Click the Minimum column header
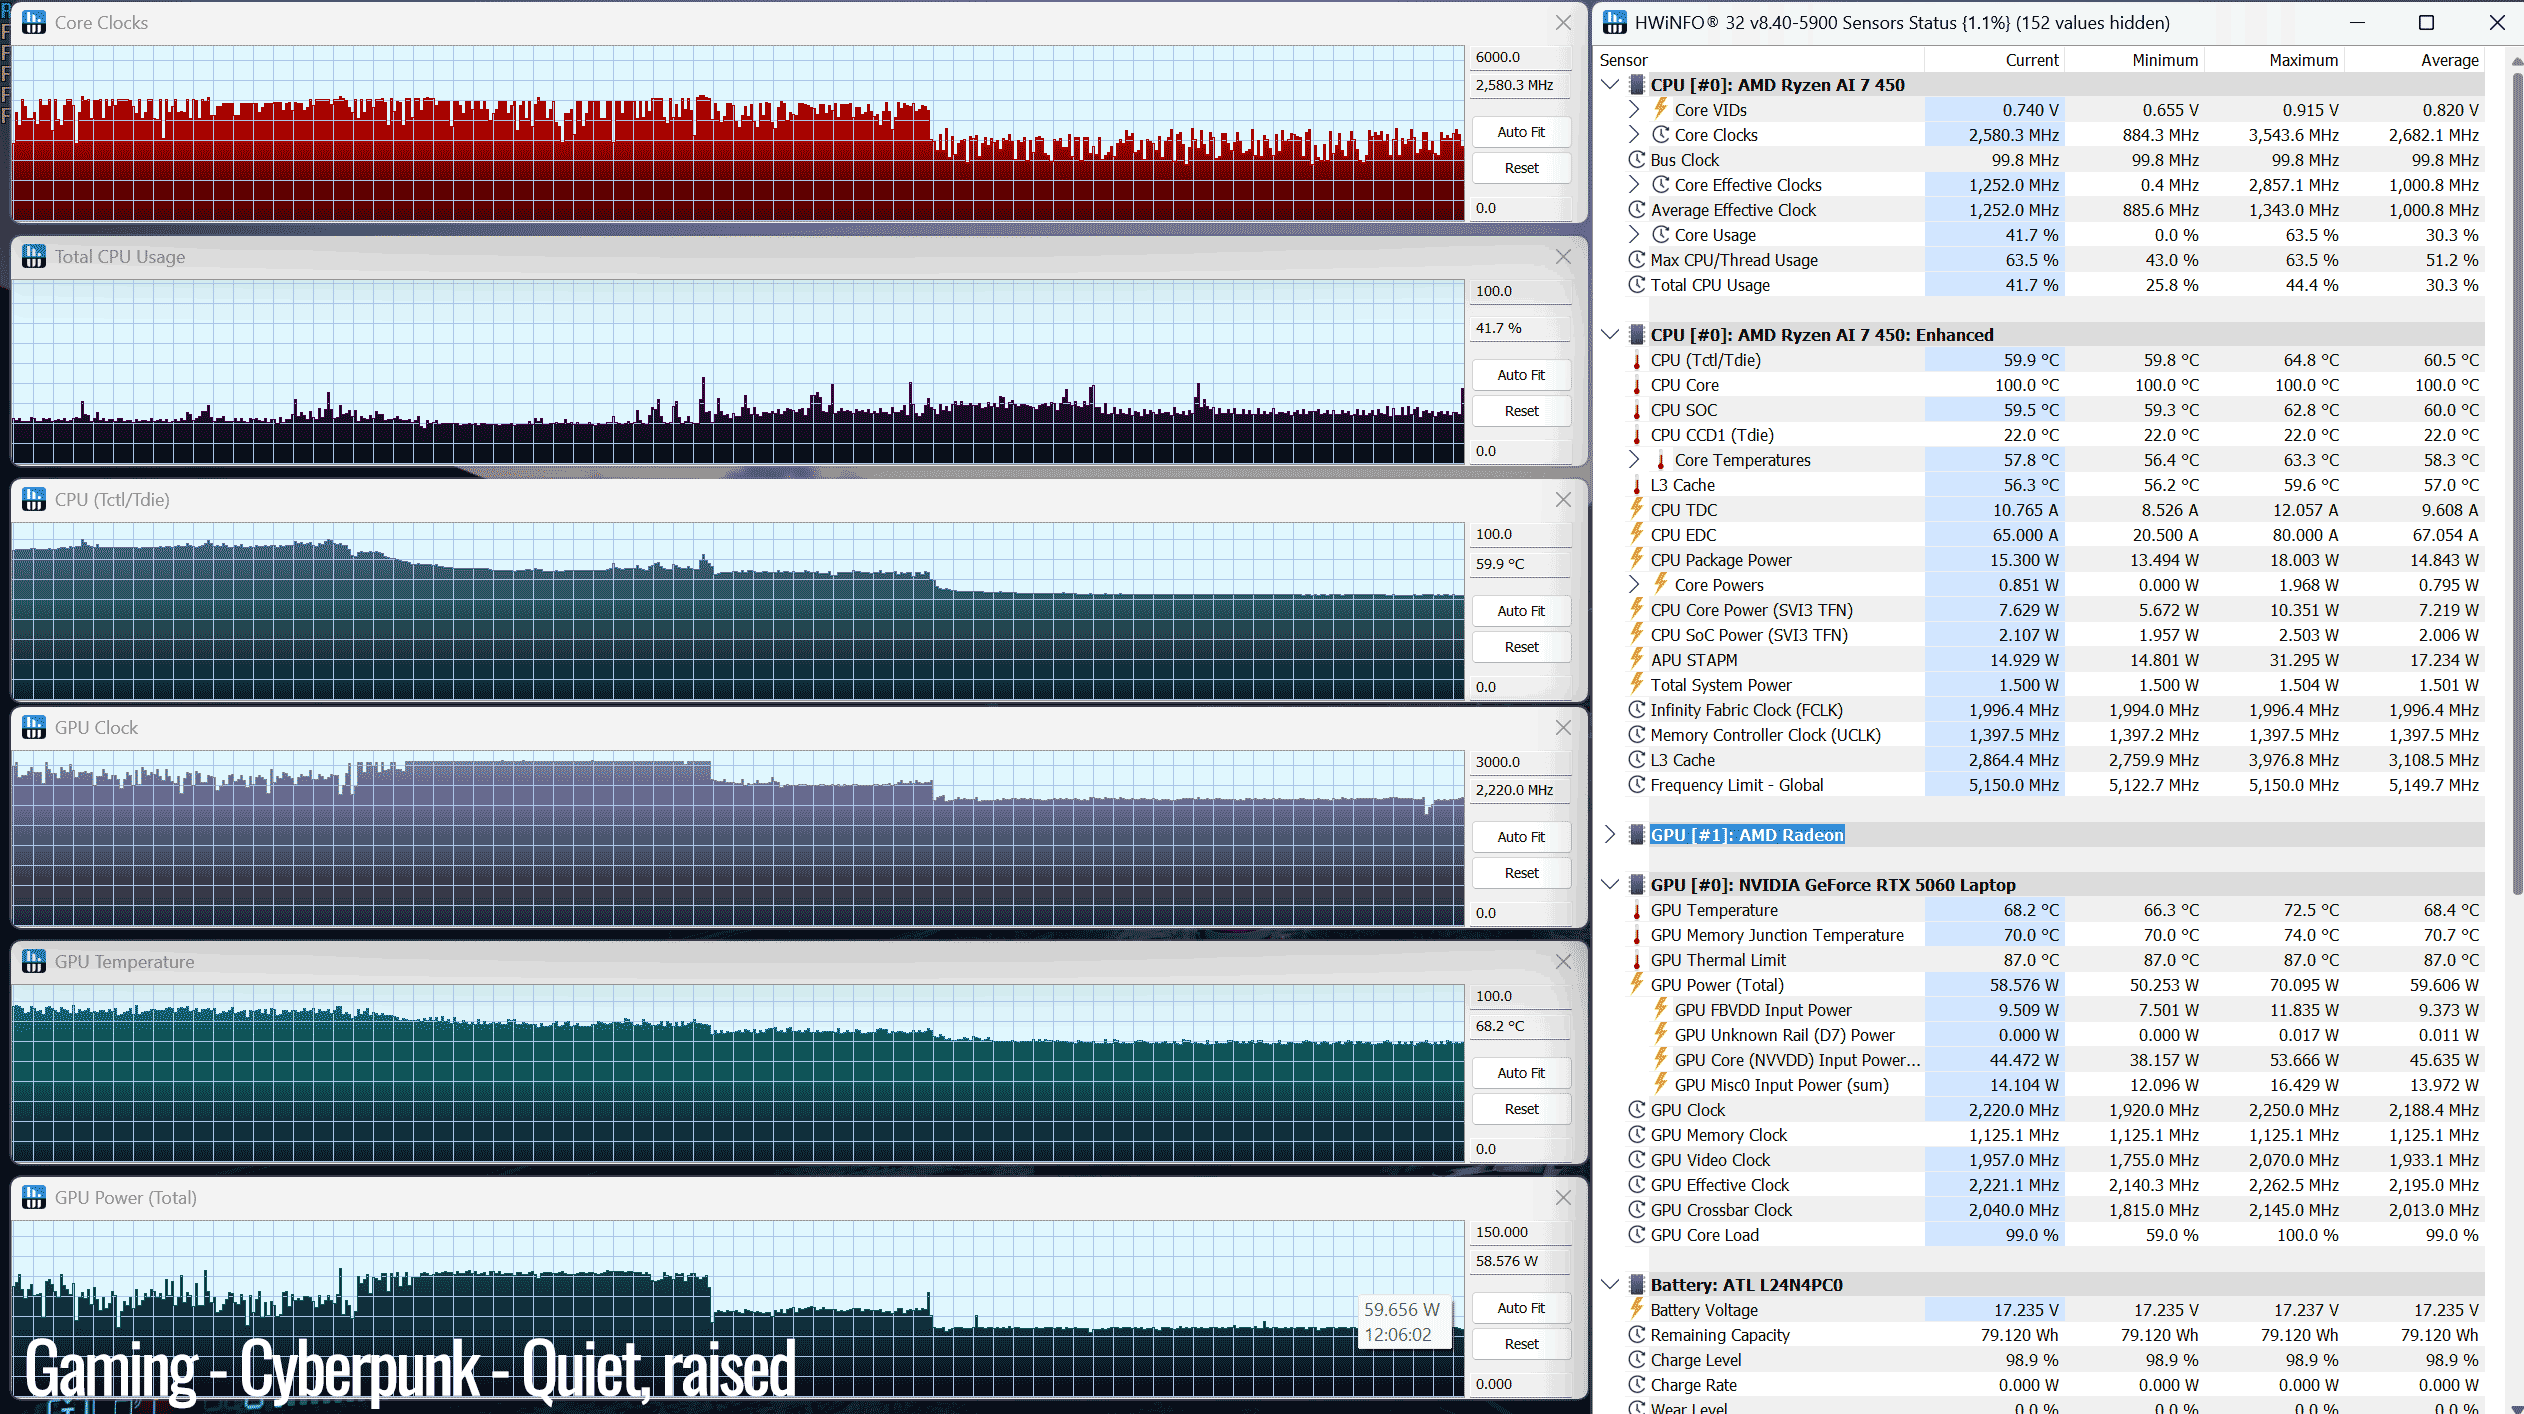The height and width of the screenshot is (1414, 2524). [x=2135, y=60]
